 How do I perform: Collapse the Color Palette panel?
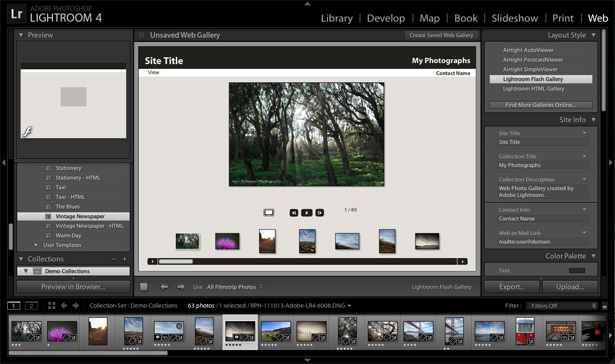[593, 256]
